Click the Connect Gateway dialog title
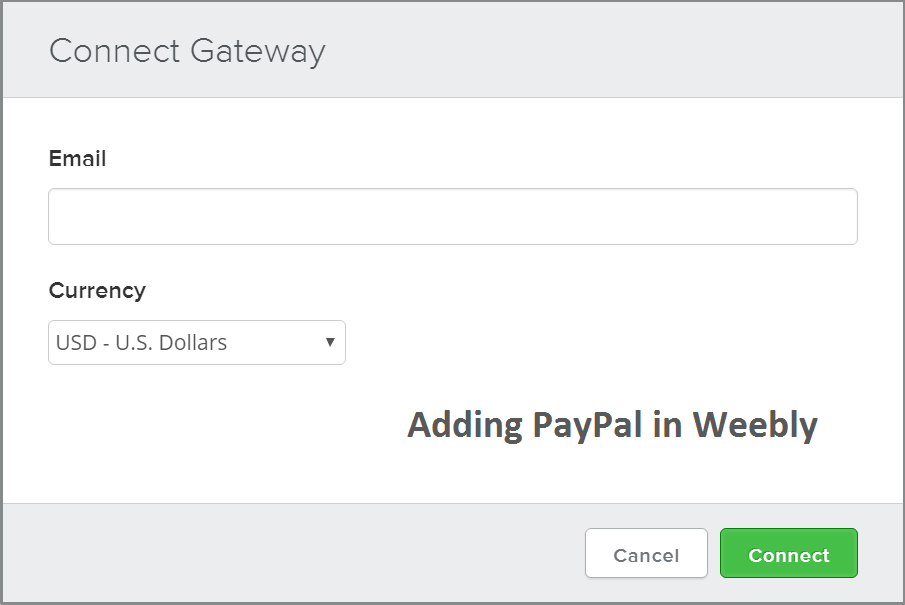 click(188, 51)
